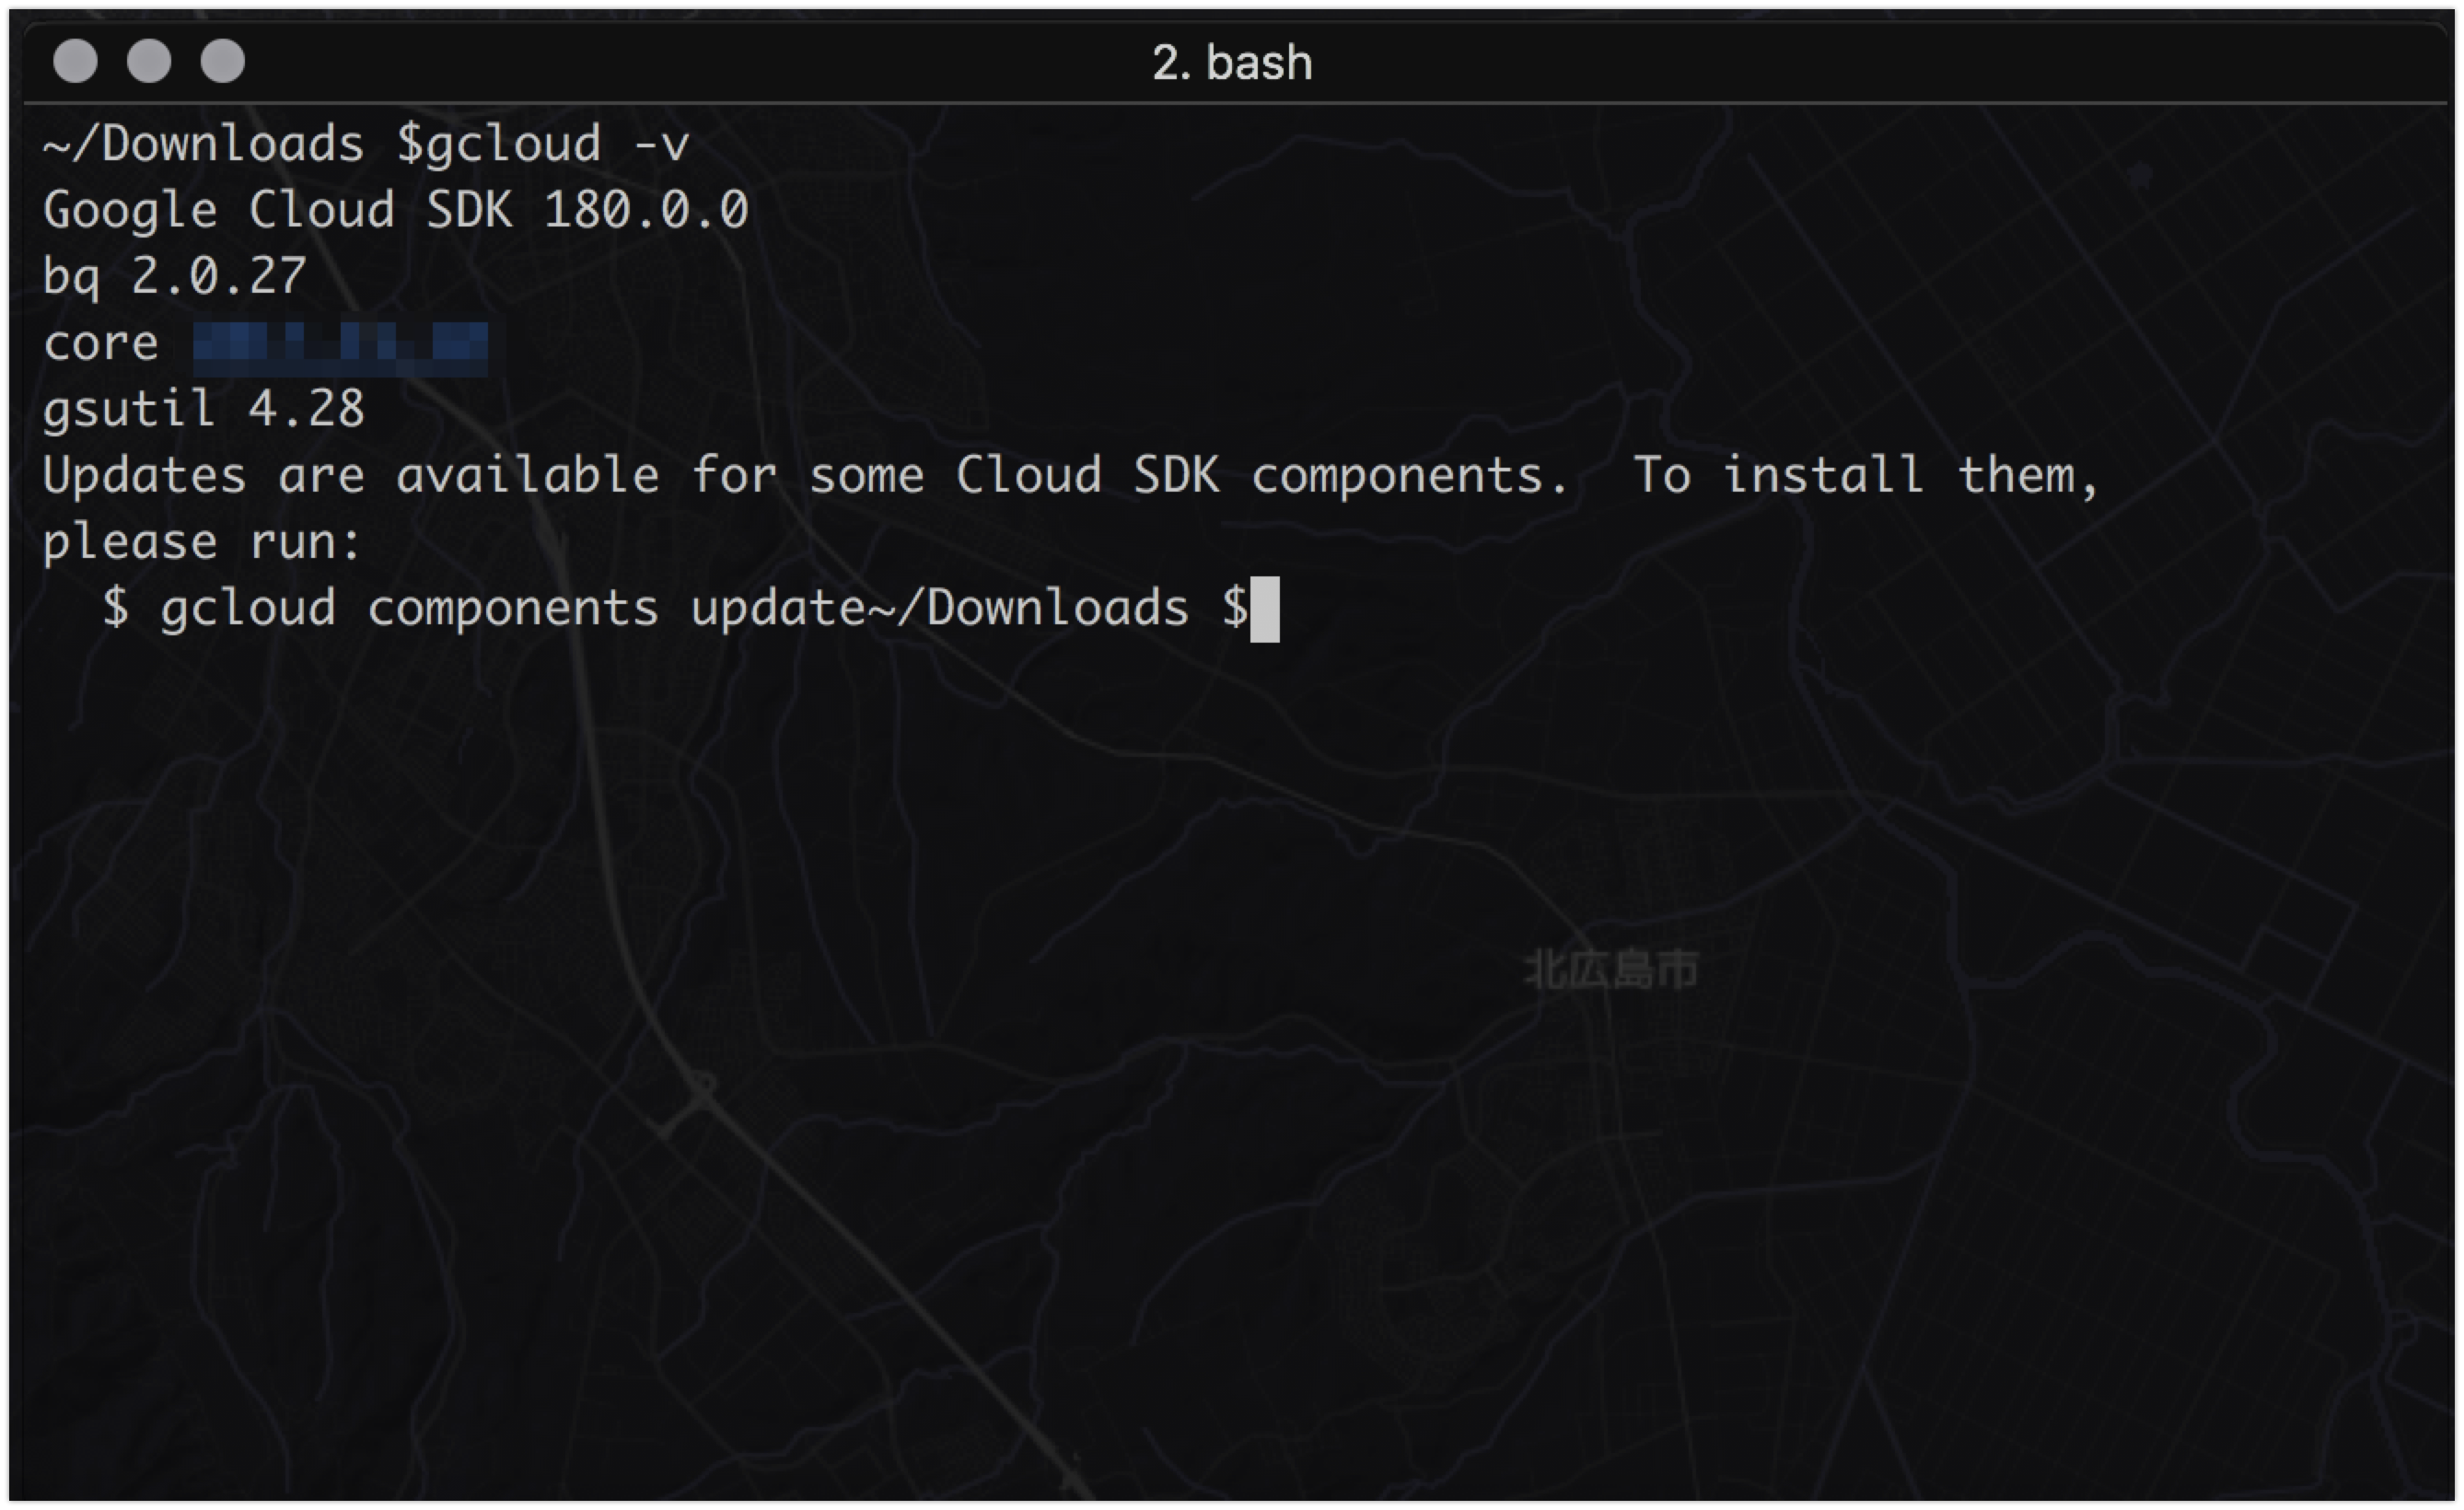Click the '~/Downloads $' prompt at cursor
This screenshot has height=1510, width=2464.
1059,608
